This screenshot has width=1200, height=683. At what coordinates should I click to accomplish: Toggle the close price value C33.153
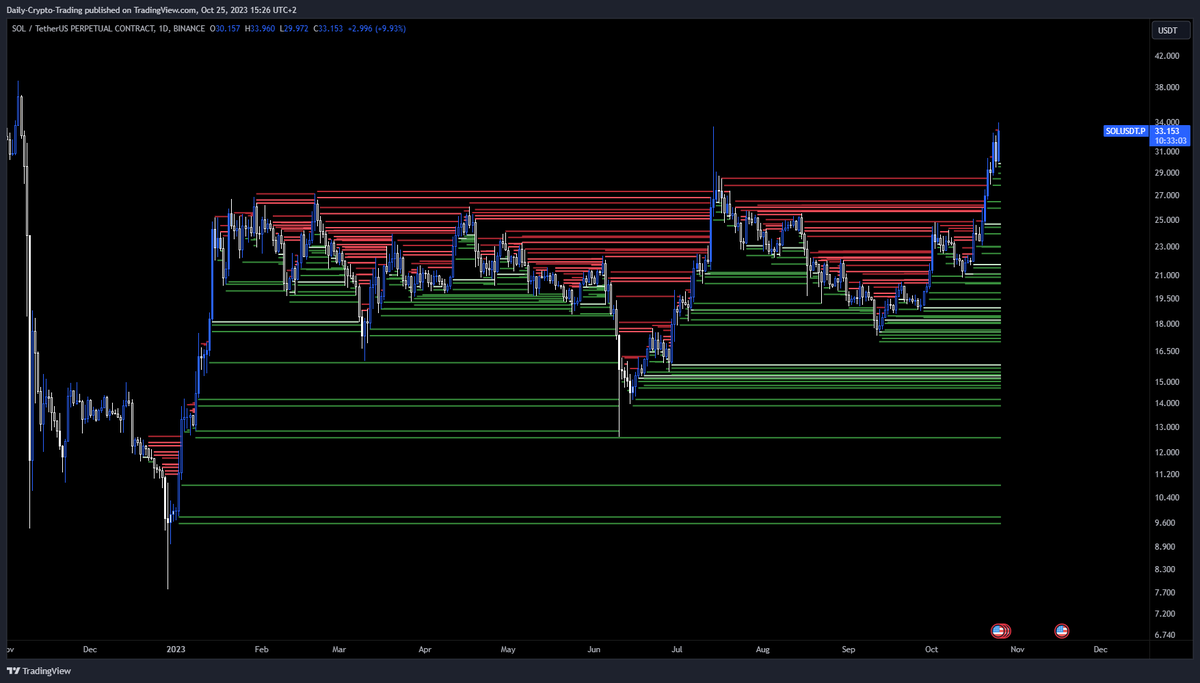pyautogui.click(x=326, y=28)
